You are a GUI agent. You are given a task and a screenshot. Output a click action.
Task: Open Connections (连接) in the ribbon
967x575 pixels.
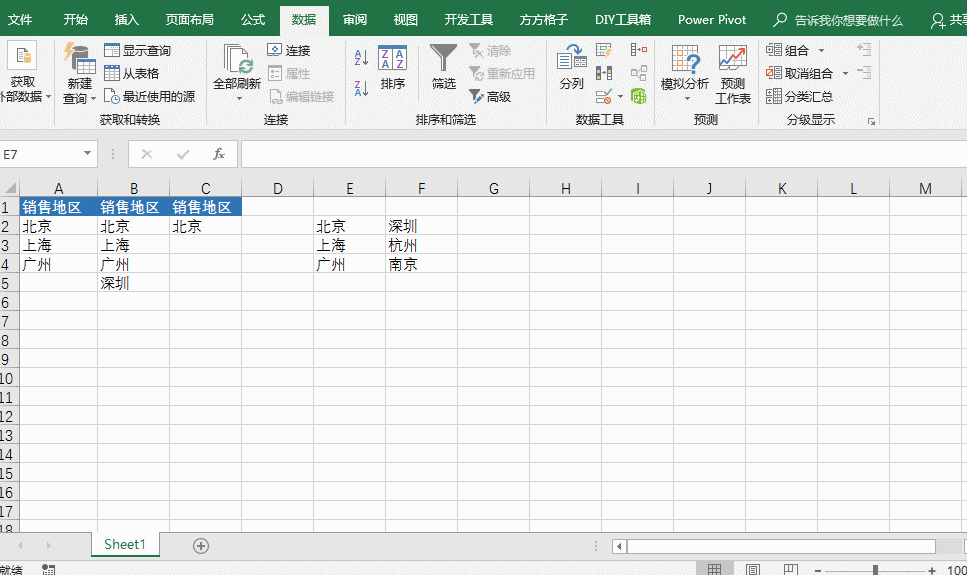[289, 51]
